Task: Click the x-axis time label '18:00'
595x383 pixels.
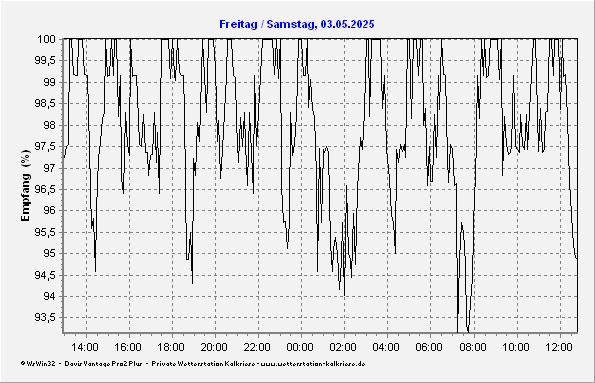Action: tap(171, 347)
